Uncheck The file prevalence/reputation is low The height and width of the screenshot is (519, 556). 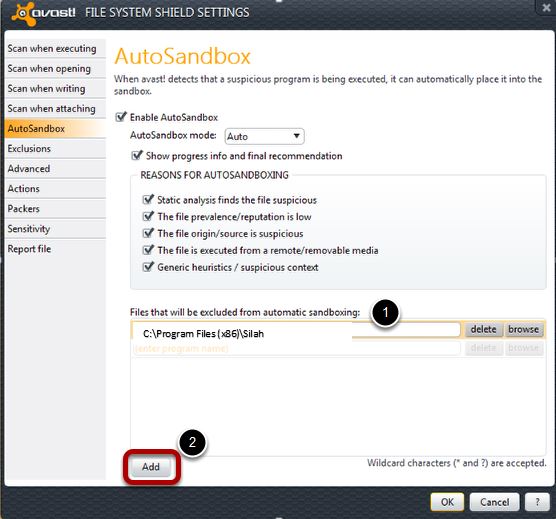pyautogui.click(x=148, y=217)
